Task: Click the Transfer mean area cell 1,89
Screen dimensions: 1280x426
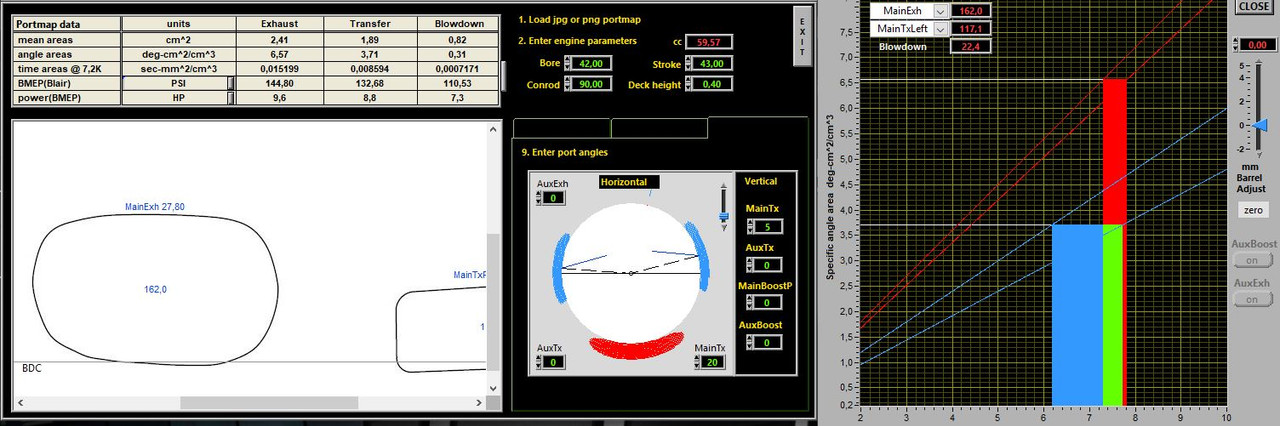Action: point(370,39)
